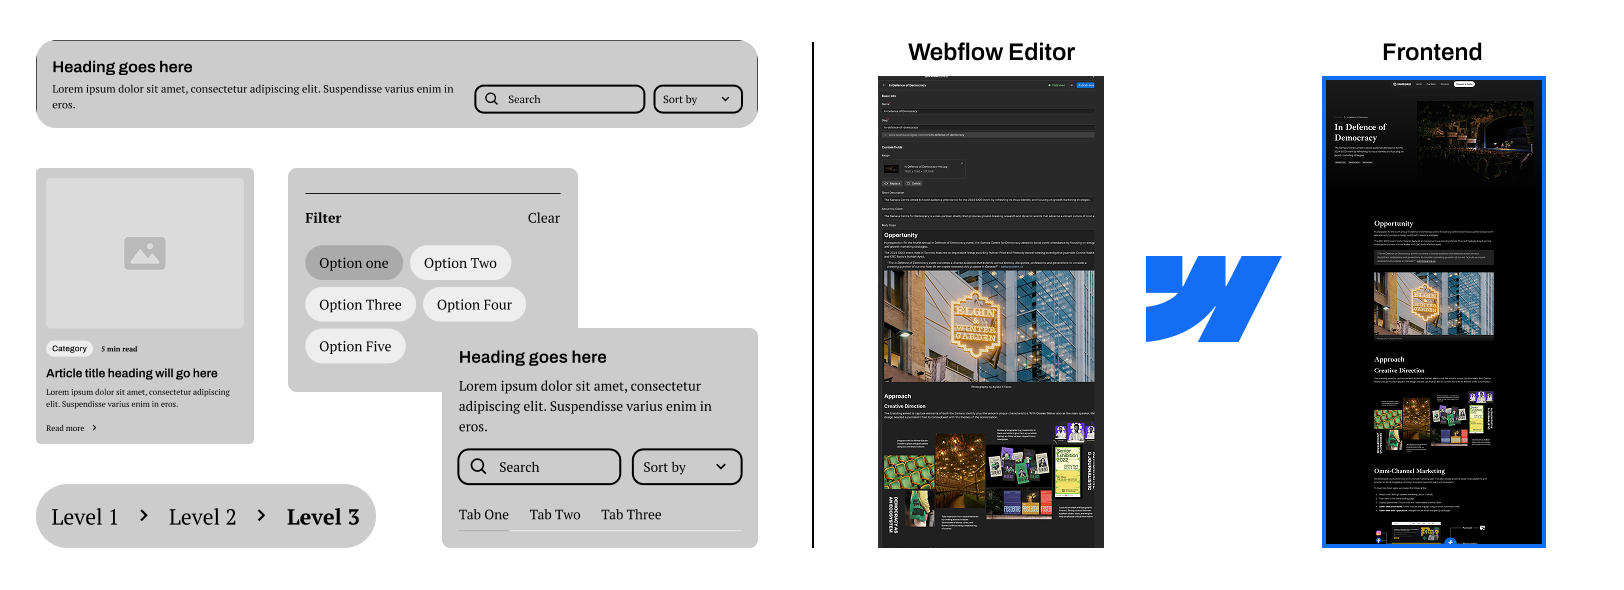The image size is (1624, 590).
Task: Switch to Tab One
Action: pyautogui.click(x=484, y=515)
